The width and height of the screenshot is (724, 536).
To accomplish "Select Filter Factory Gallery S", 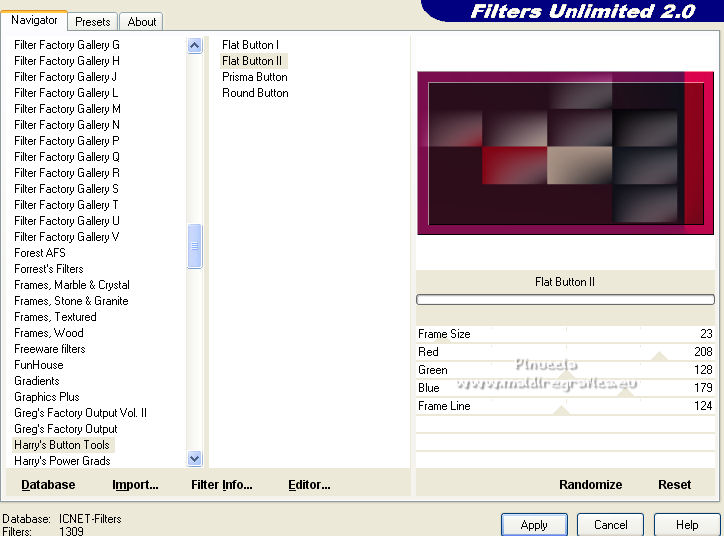I will tap(66, 189).
